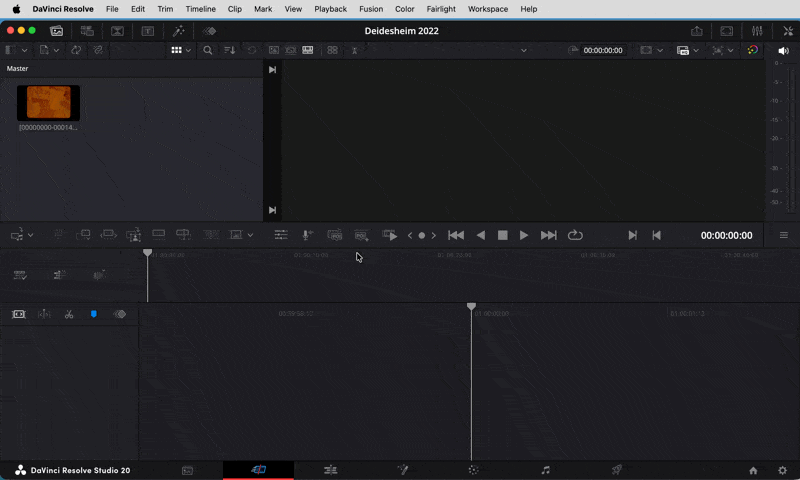The width and height of the screenshot is (800, 480).
Task: Select Source Tape viewer mode
Action: click(291, 50)
